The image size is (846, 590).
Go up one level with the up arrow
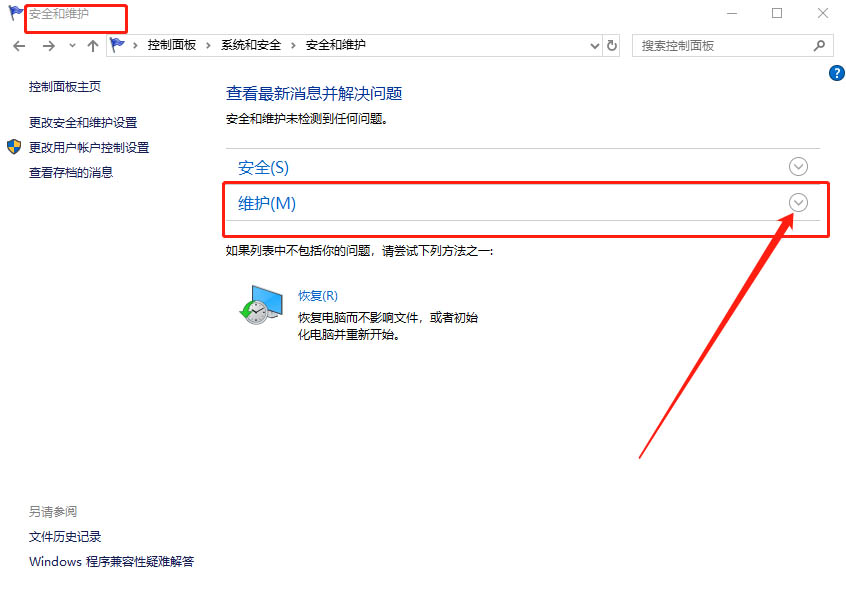(93, 46)
